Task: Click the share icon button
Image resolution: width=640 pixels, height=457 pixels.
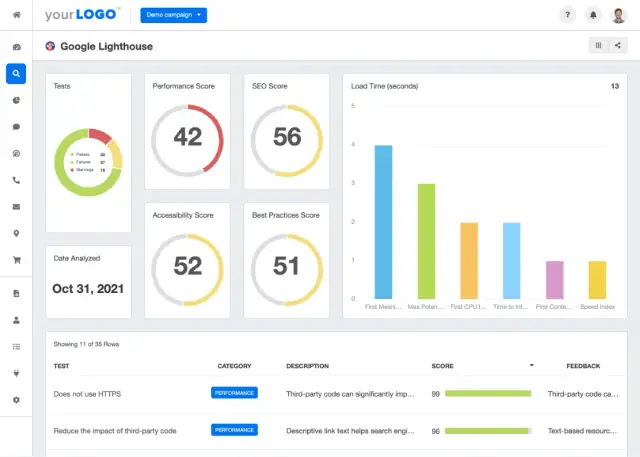Action: click(617, 45)
